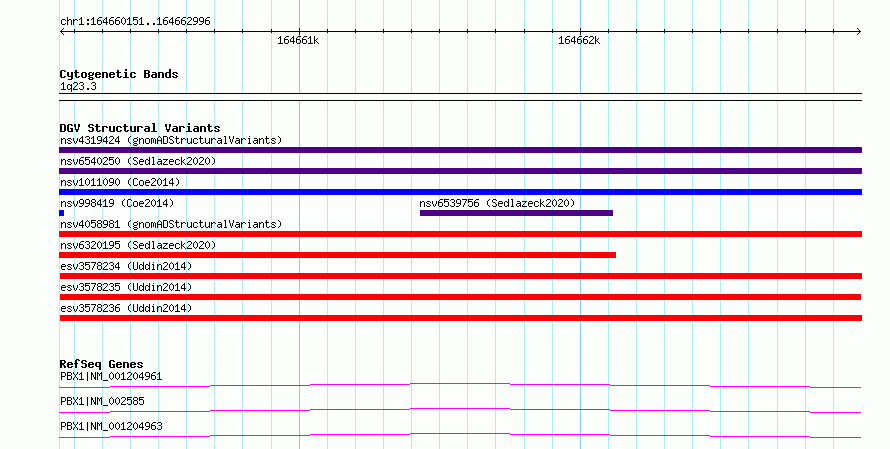Open the nsv6320195 (Sedlazeck2020) label

tap(138, 245)
